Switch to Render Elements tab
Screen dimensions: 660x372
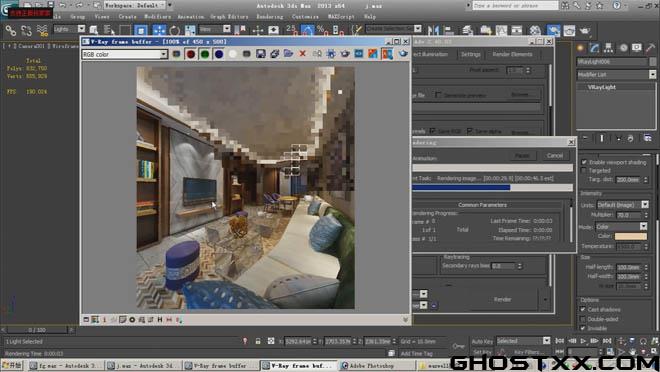(512, 54)
